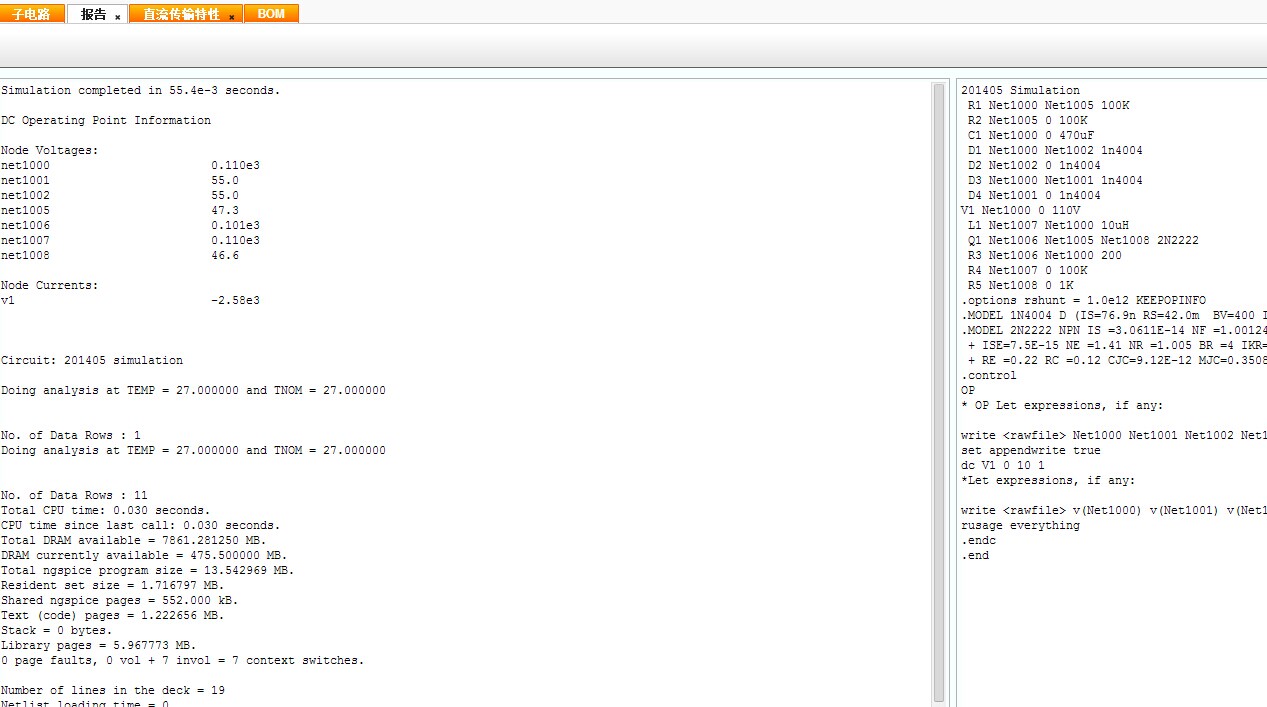Click netlist line 'V1 Net1000 0 110V'
The height and width of the screenshot is (707, 1267).
(1021, 210)
